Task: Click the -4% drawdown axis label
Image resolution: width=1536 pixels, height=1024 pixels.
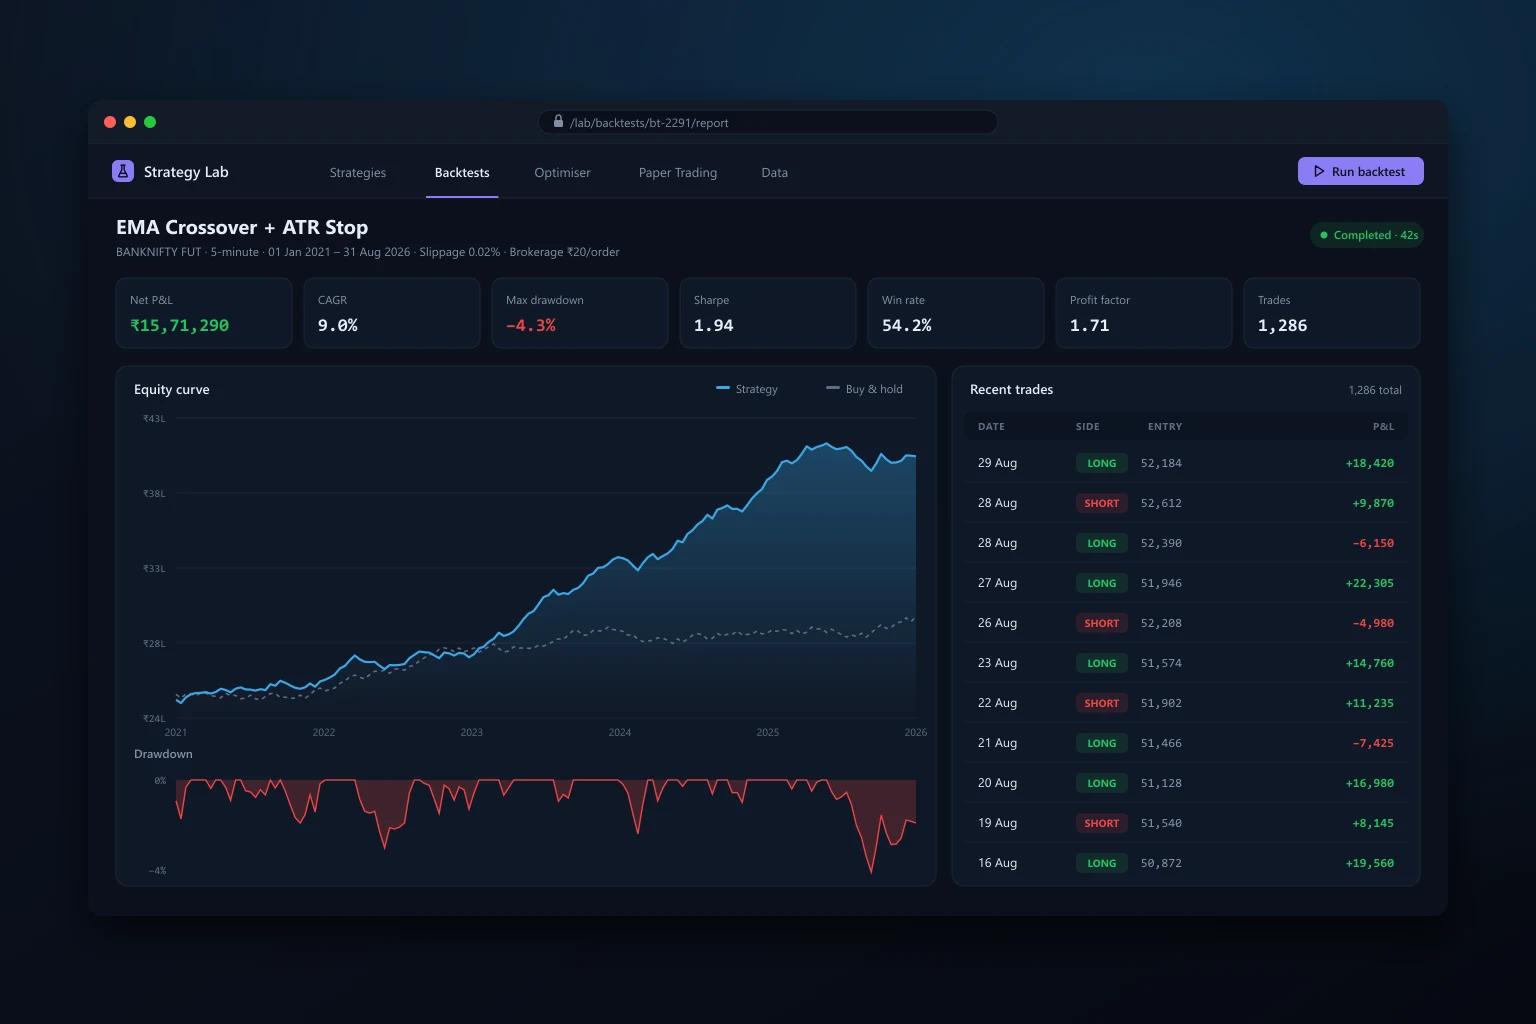Action: tap(157, 871)
